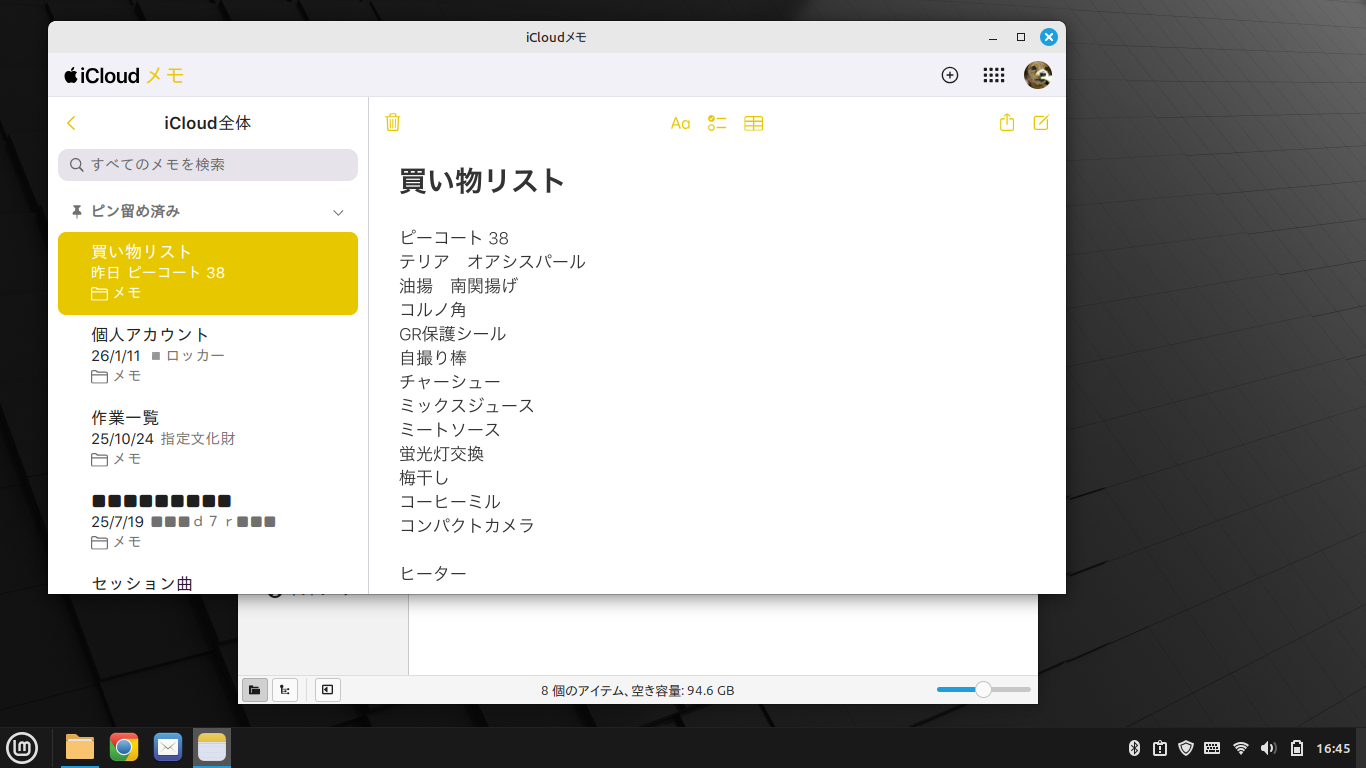Switch file manager sidebar to places view
This screenshot has width=1366, height=768.
point(255,690)
